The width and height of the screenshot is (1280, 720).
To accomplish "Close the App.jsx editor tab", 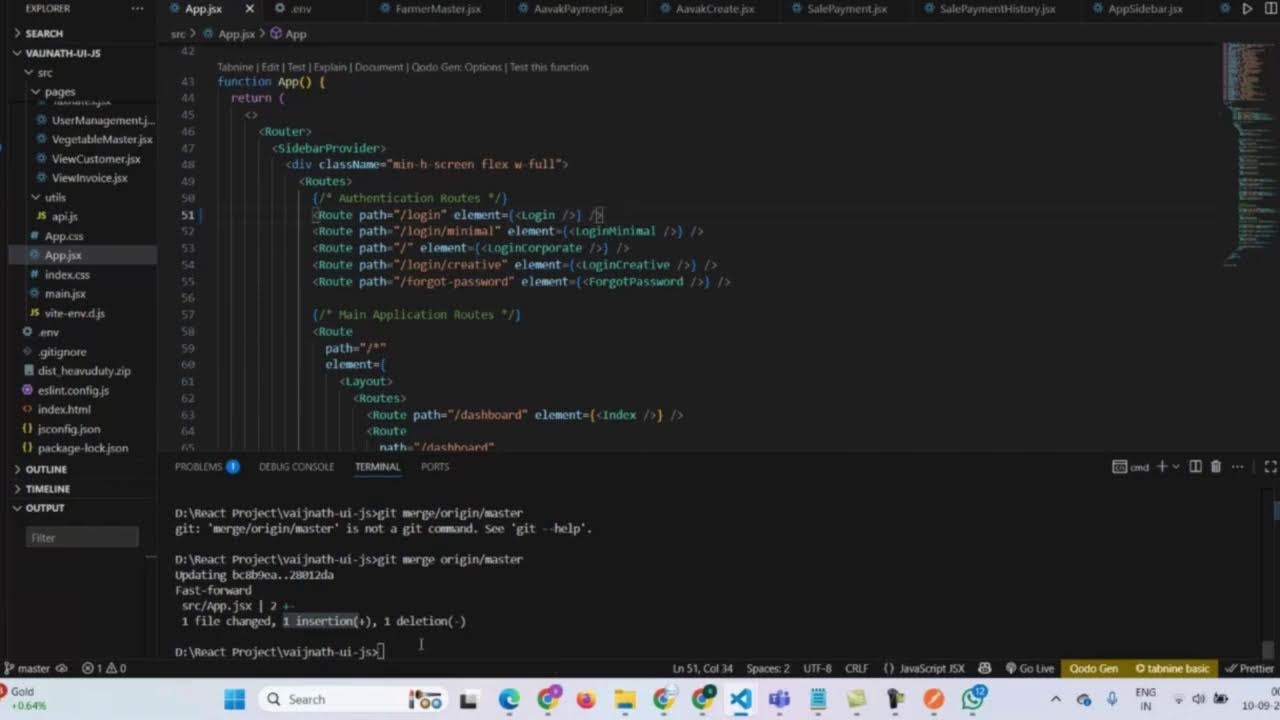I will (250, 9).
